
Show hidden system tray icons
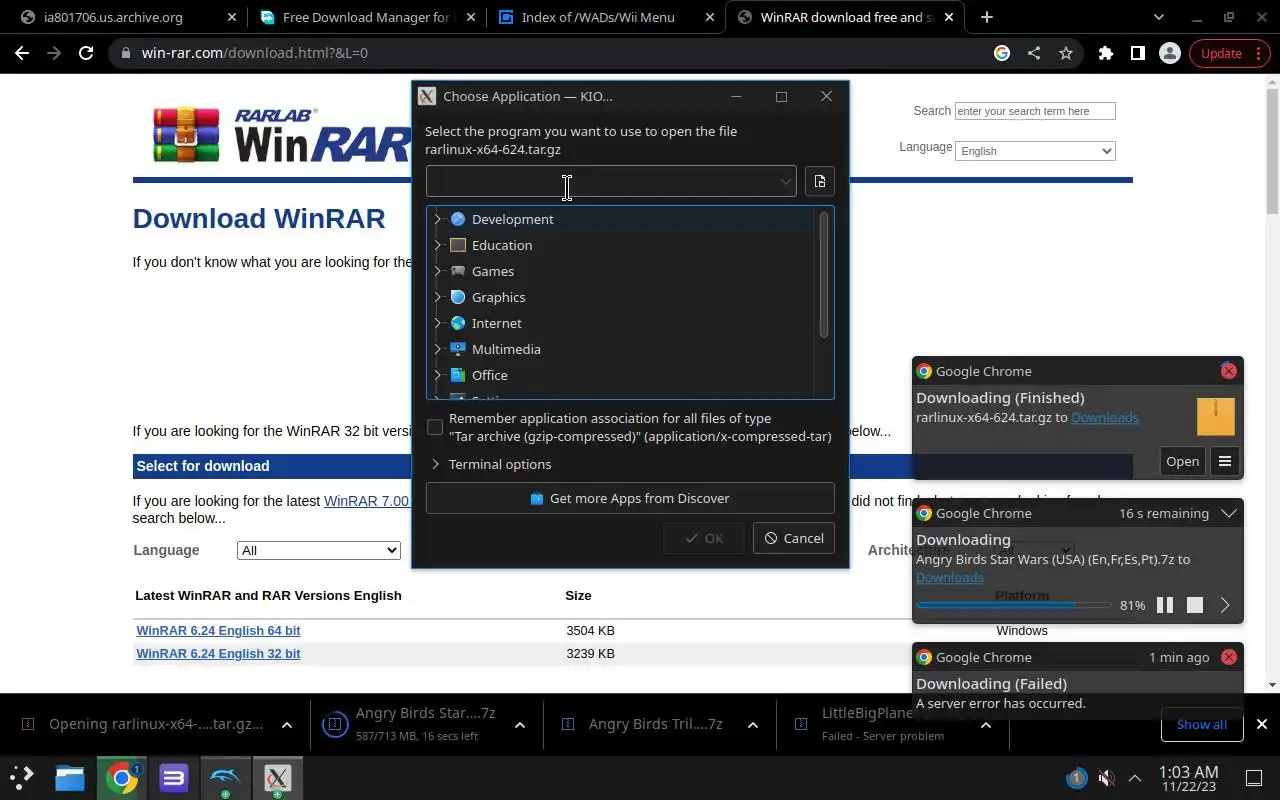coord(1135,777)
